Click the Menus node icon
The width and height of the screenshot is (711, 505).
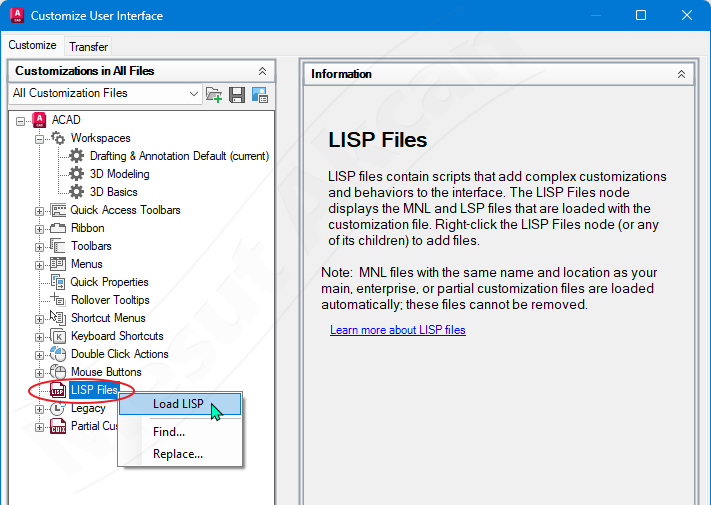tap(58, 264)
